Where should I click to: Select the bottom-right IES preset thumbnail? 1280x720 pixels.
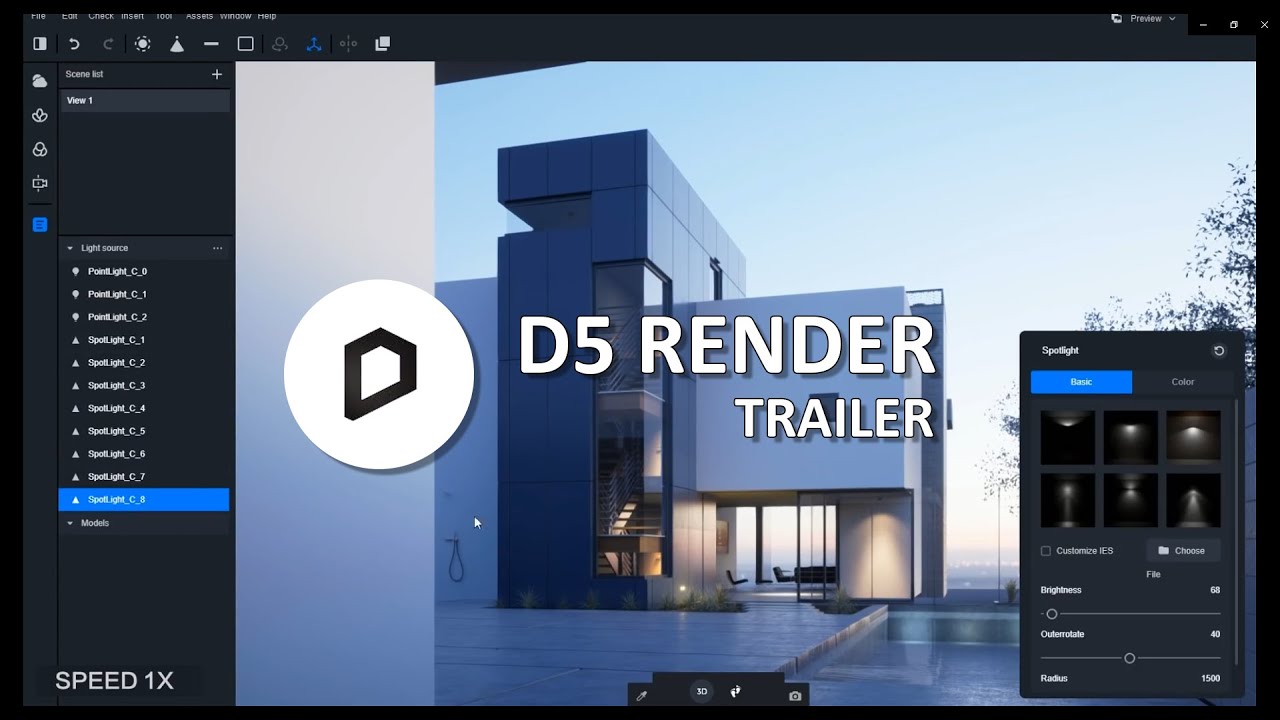coord(1193,500)
